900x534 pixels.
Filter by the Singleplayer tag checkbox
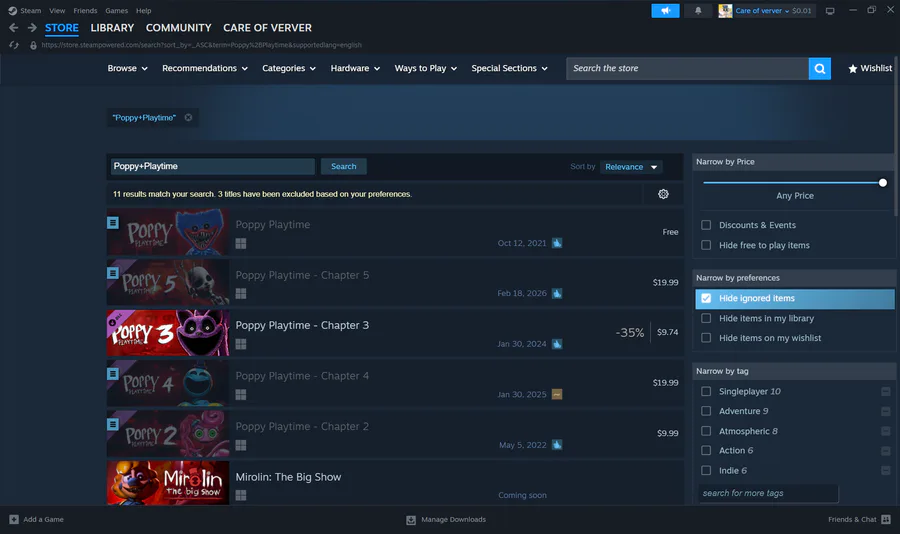(706, 392)
